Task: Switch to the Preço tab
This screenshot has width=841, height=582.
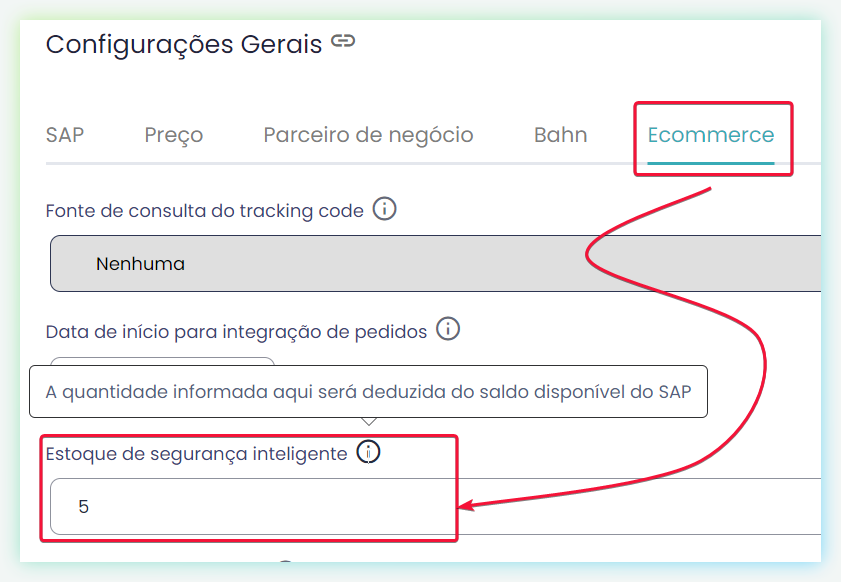Action: click(x=174, y=135)
